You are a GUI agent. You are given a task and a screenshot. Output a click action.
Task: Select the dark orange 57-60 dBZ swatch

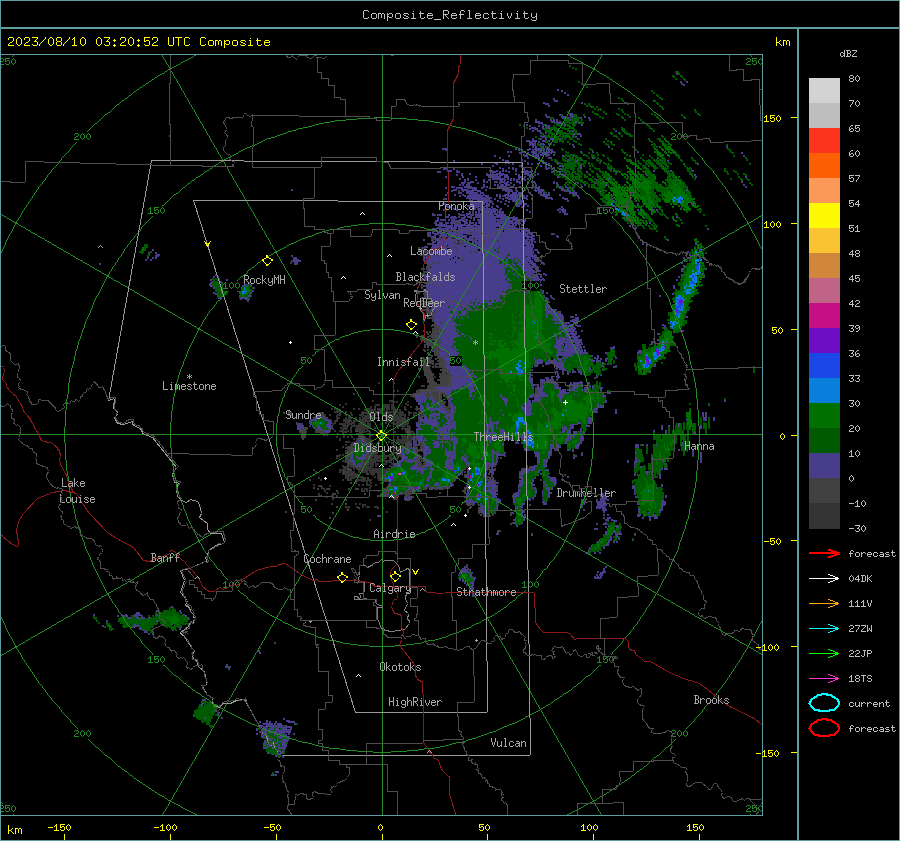click(x=824, y=165)
